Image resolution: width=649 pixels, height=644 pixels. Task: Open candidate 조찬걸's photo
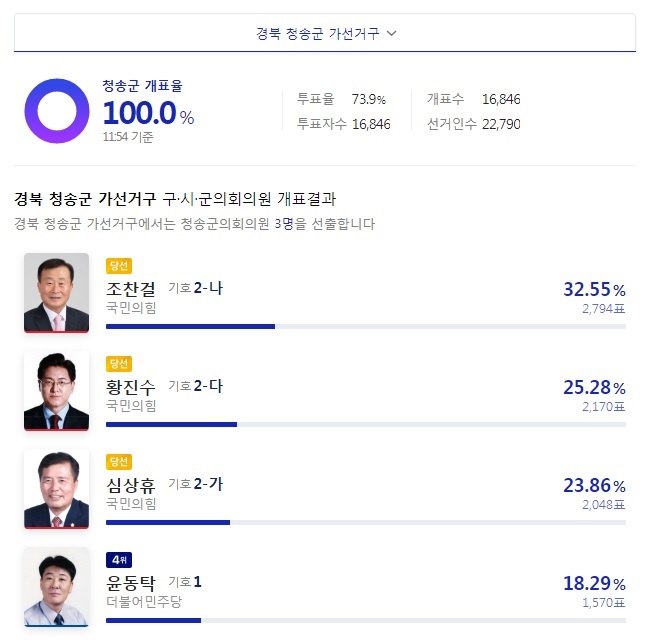[56, 293]
